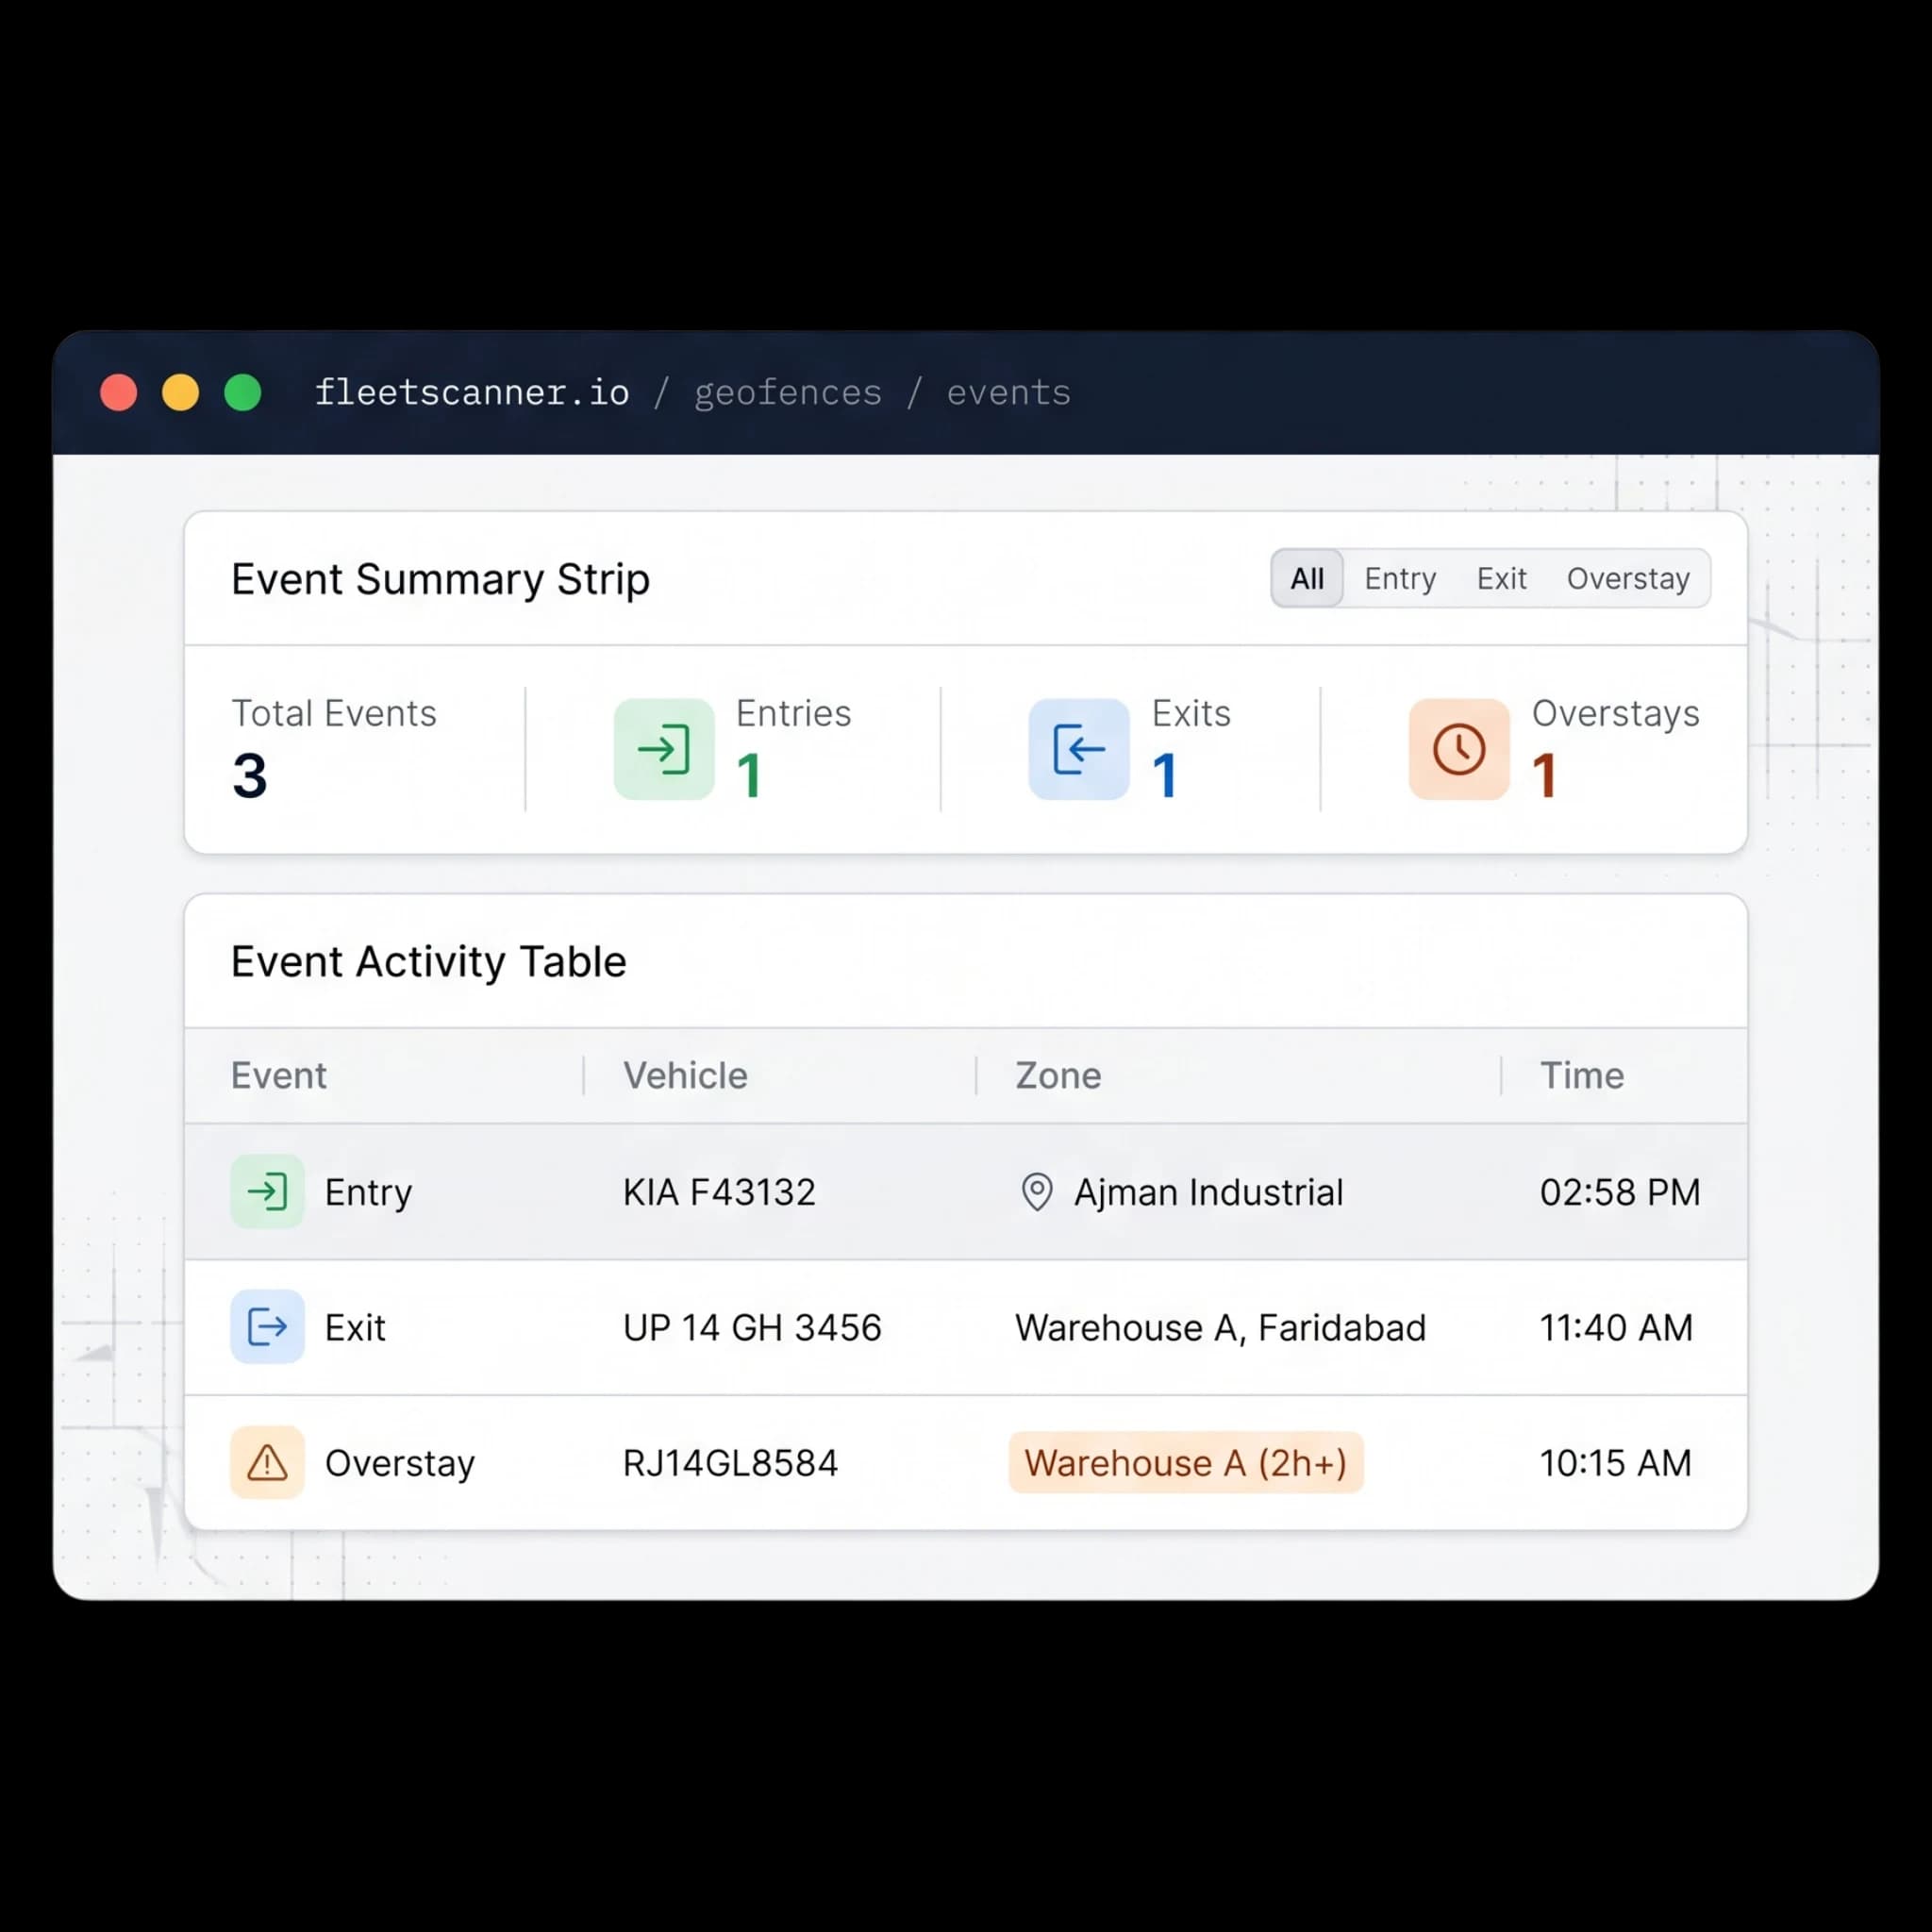Viewport: 1932px width, 1932px height.
Task: Sort by the Event column header
Action: click(279, 1075)
